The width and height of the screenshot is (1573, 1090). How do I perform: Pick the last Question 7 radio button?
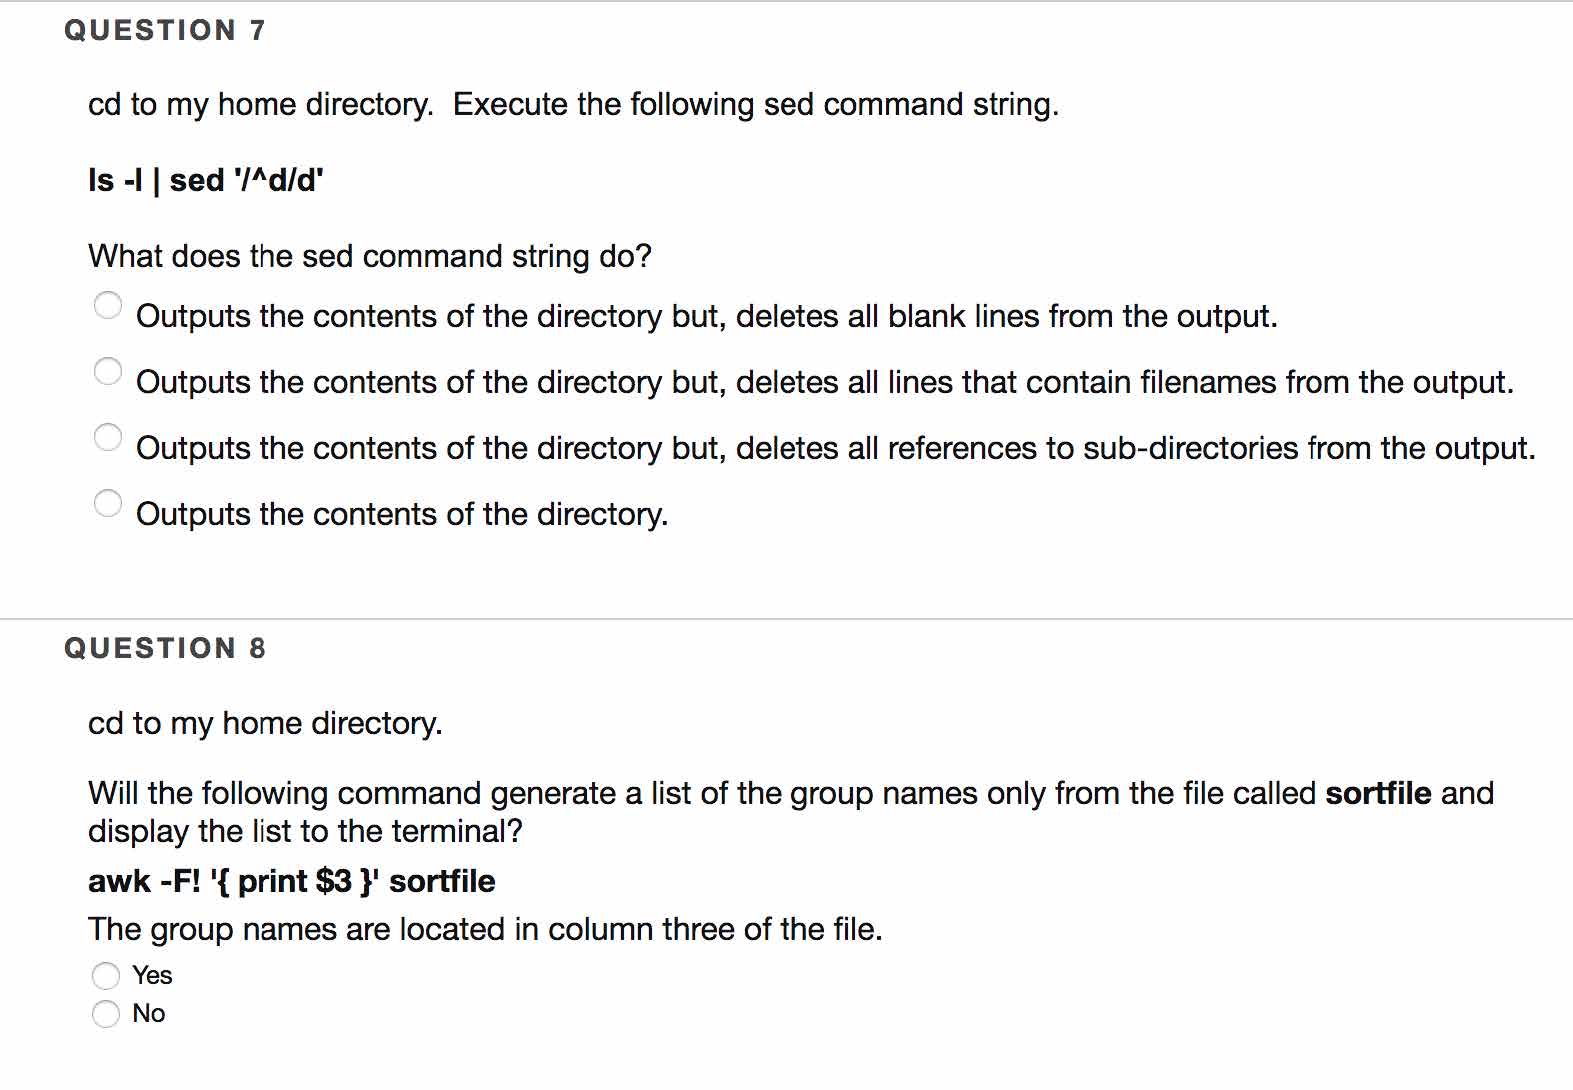(x=108, y=503)
